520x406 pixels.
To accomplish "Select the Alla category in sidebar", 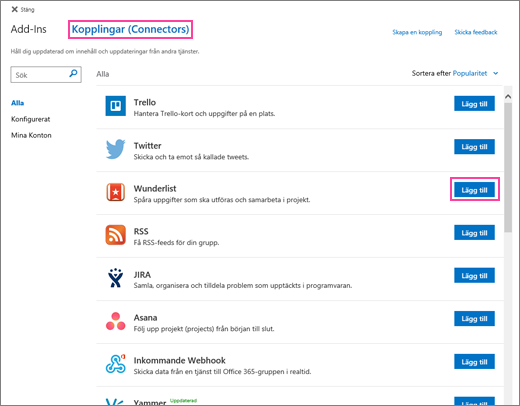I will click(18, 103).
